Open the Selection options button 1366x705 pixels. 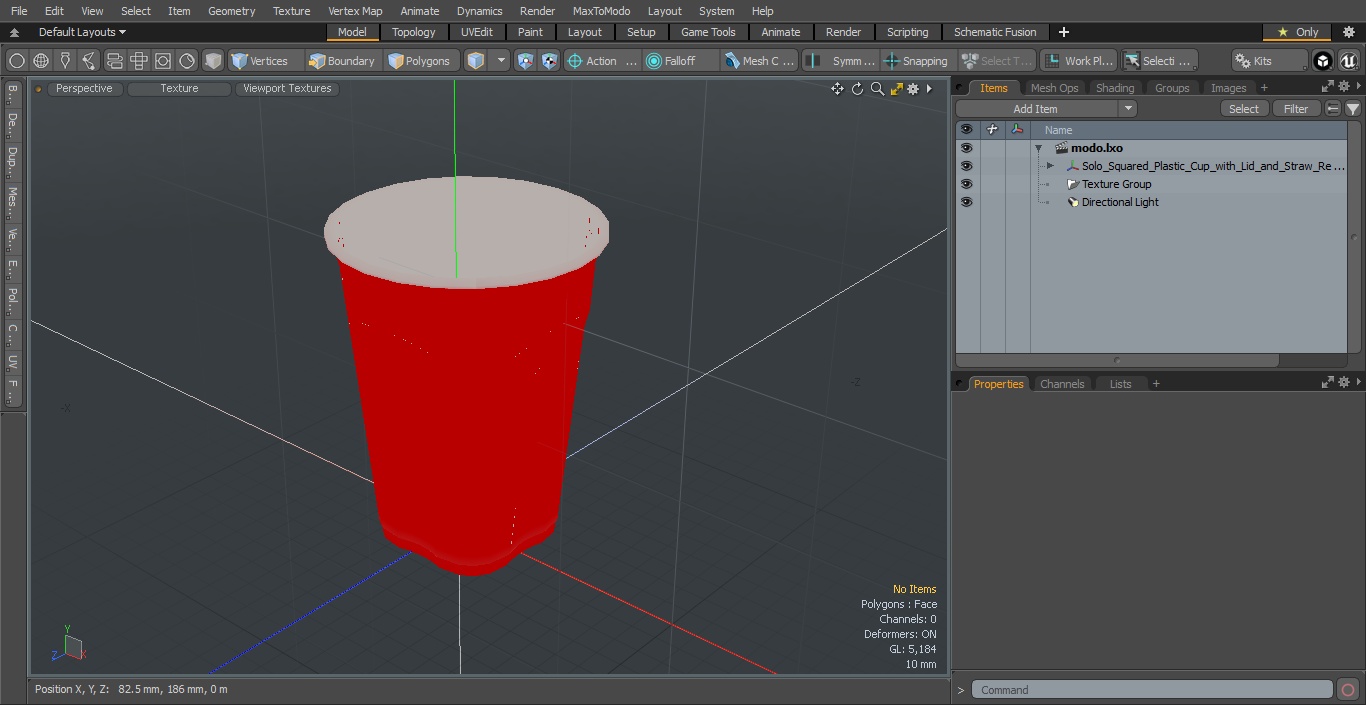pos(1158,61)
